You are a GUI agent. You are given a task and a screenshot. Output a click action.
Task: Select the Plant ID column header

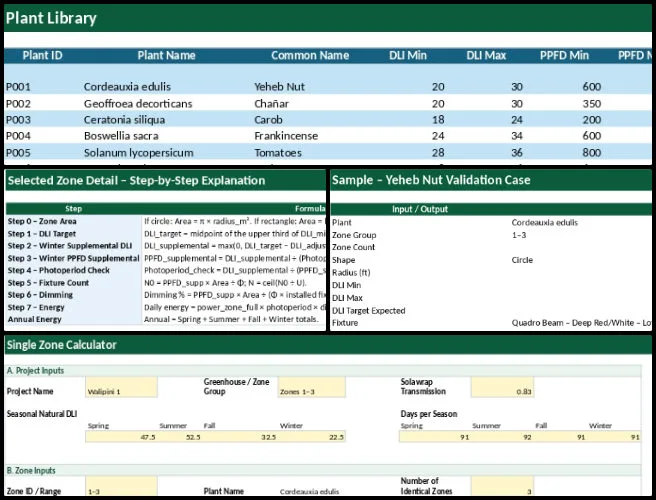[42, 56]
